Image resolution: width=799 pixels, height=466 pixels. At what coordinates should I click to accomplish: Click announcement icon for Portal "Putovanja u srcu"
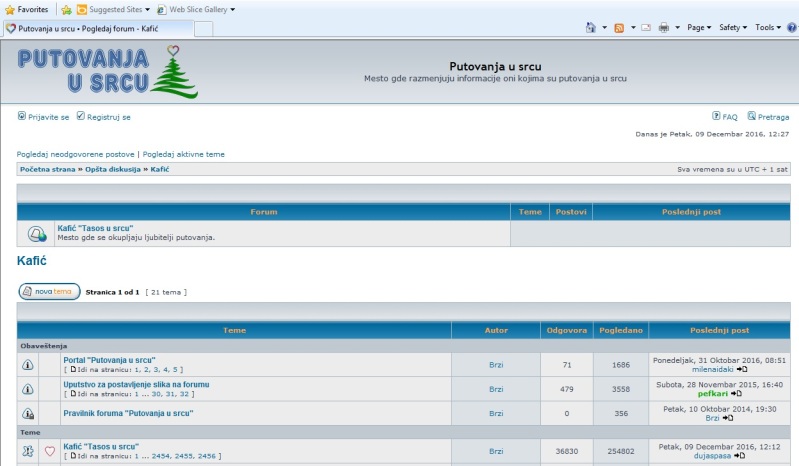(x=28, y=365)
